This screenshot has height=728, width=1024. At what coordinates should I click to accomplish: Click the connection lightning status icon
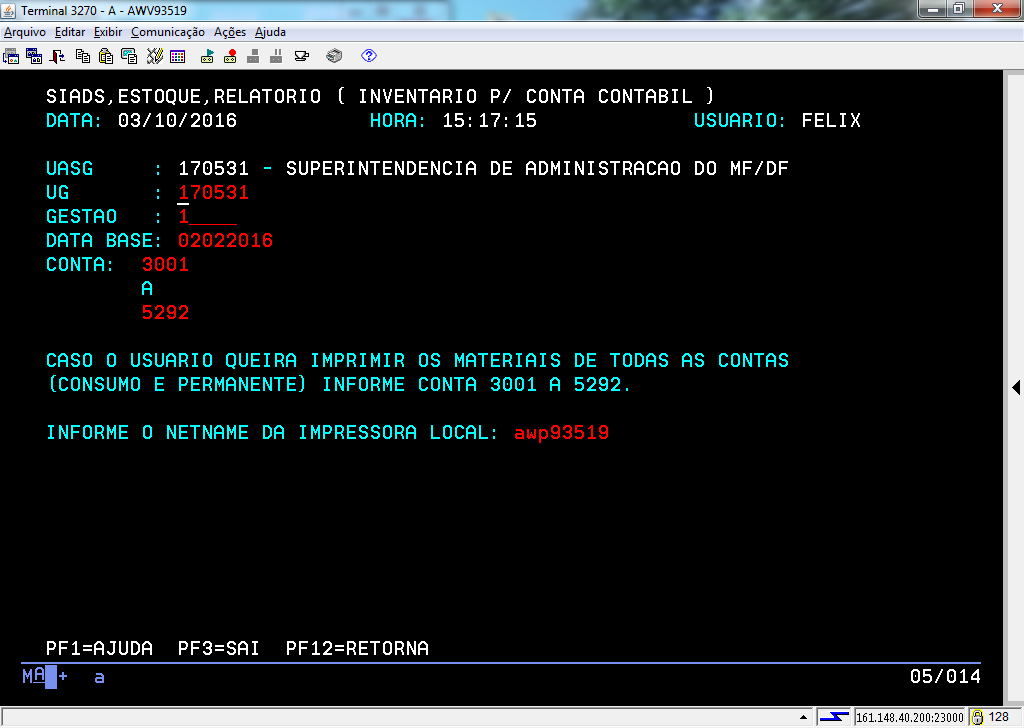[x=834, y=717]
